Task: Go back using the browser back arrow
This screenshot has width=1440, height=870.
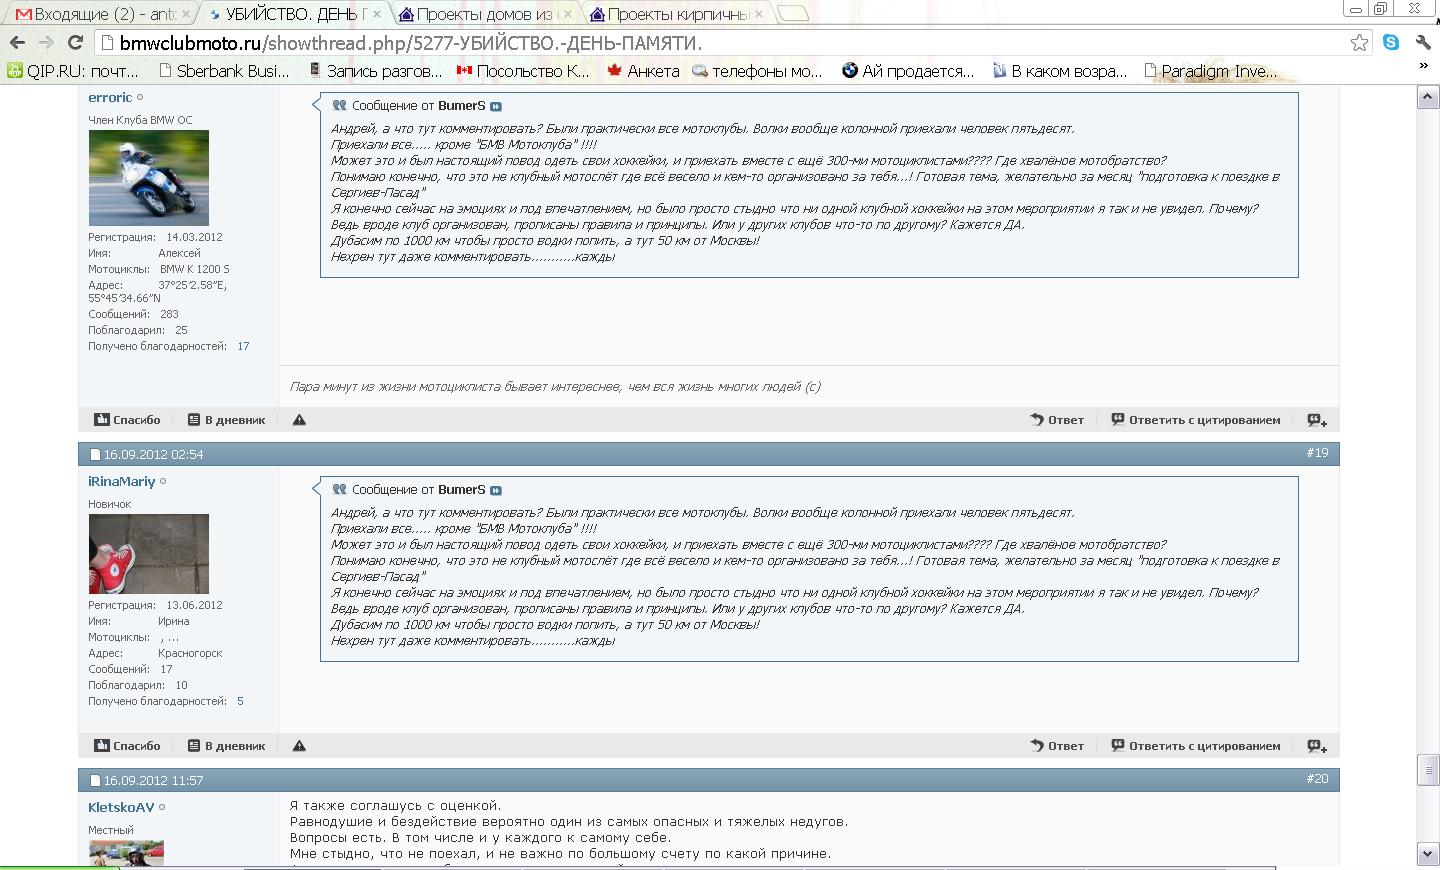Action: pos(16,42)
